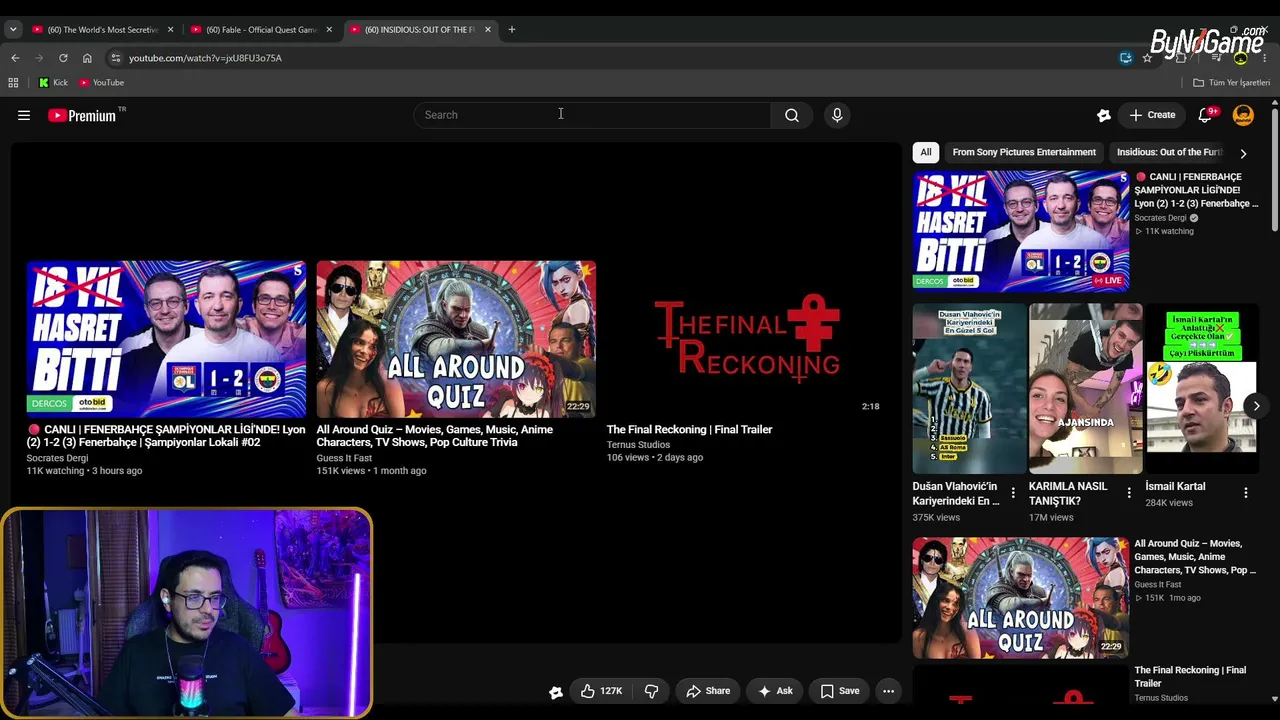Open sidebar CANLI FENERBAHÇE video title
The height and width of the screenshot is (720, 1280).
click(x=1197, y=190)
